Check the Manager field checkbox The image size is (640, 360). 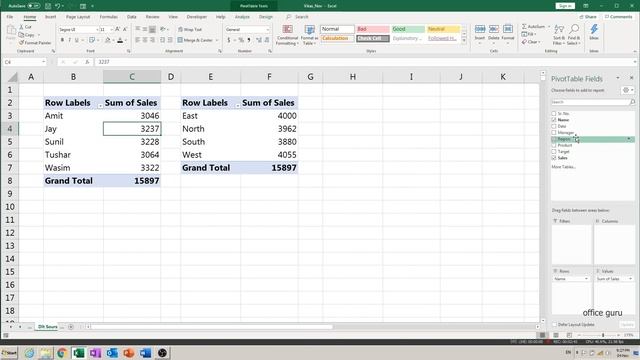[554, 133]
